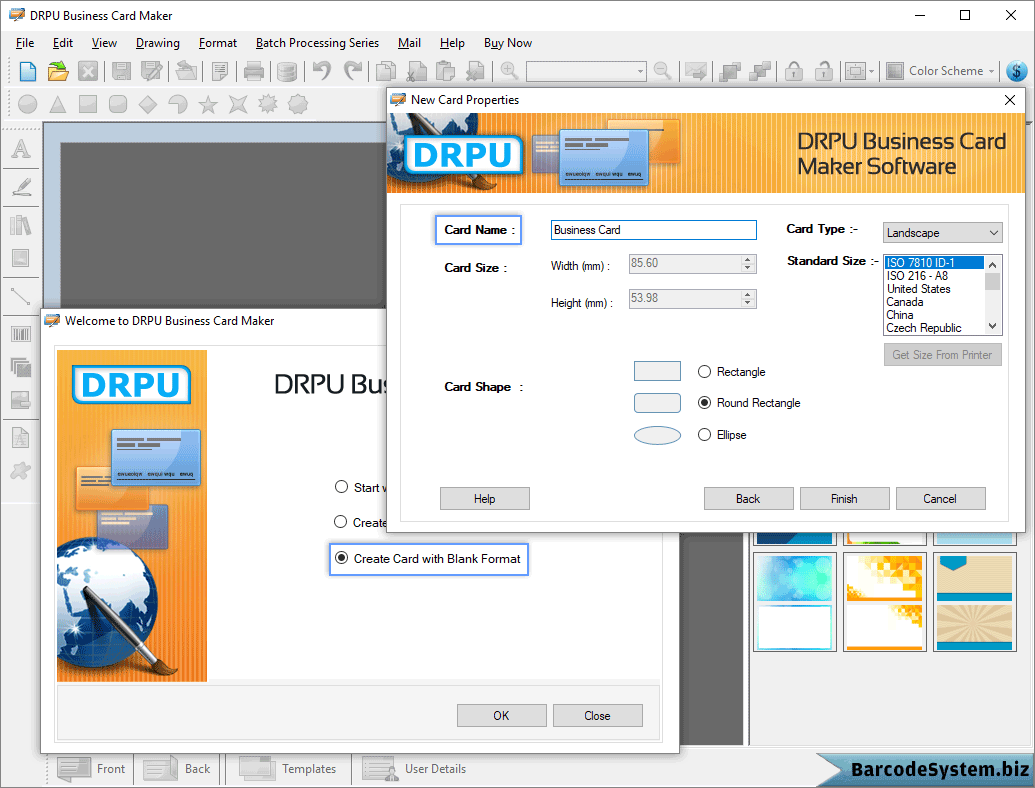Select the library books icon in sidebar
This screenshot has width=1035, height=788.
pos(21,225)
